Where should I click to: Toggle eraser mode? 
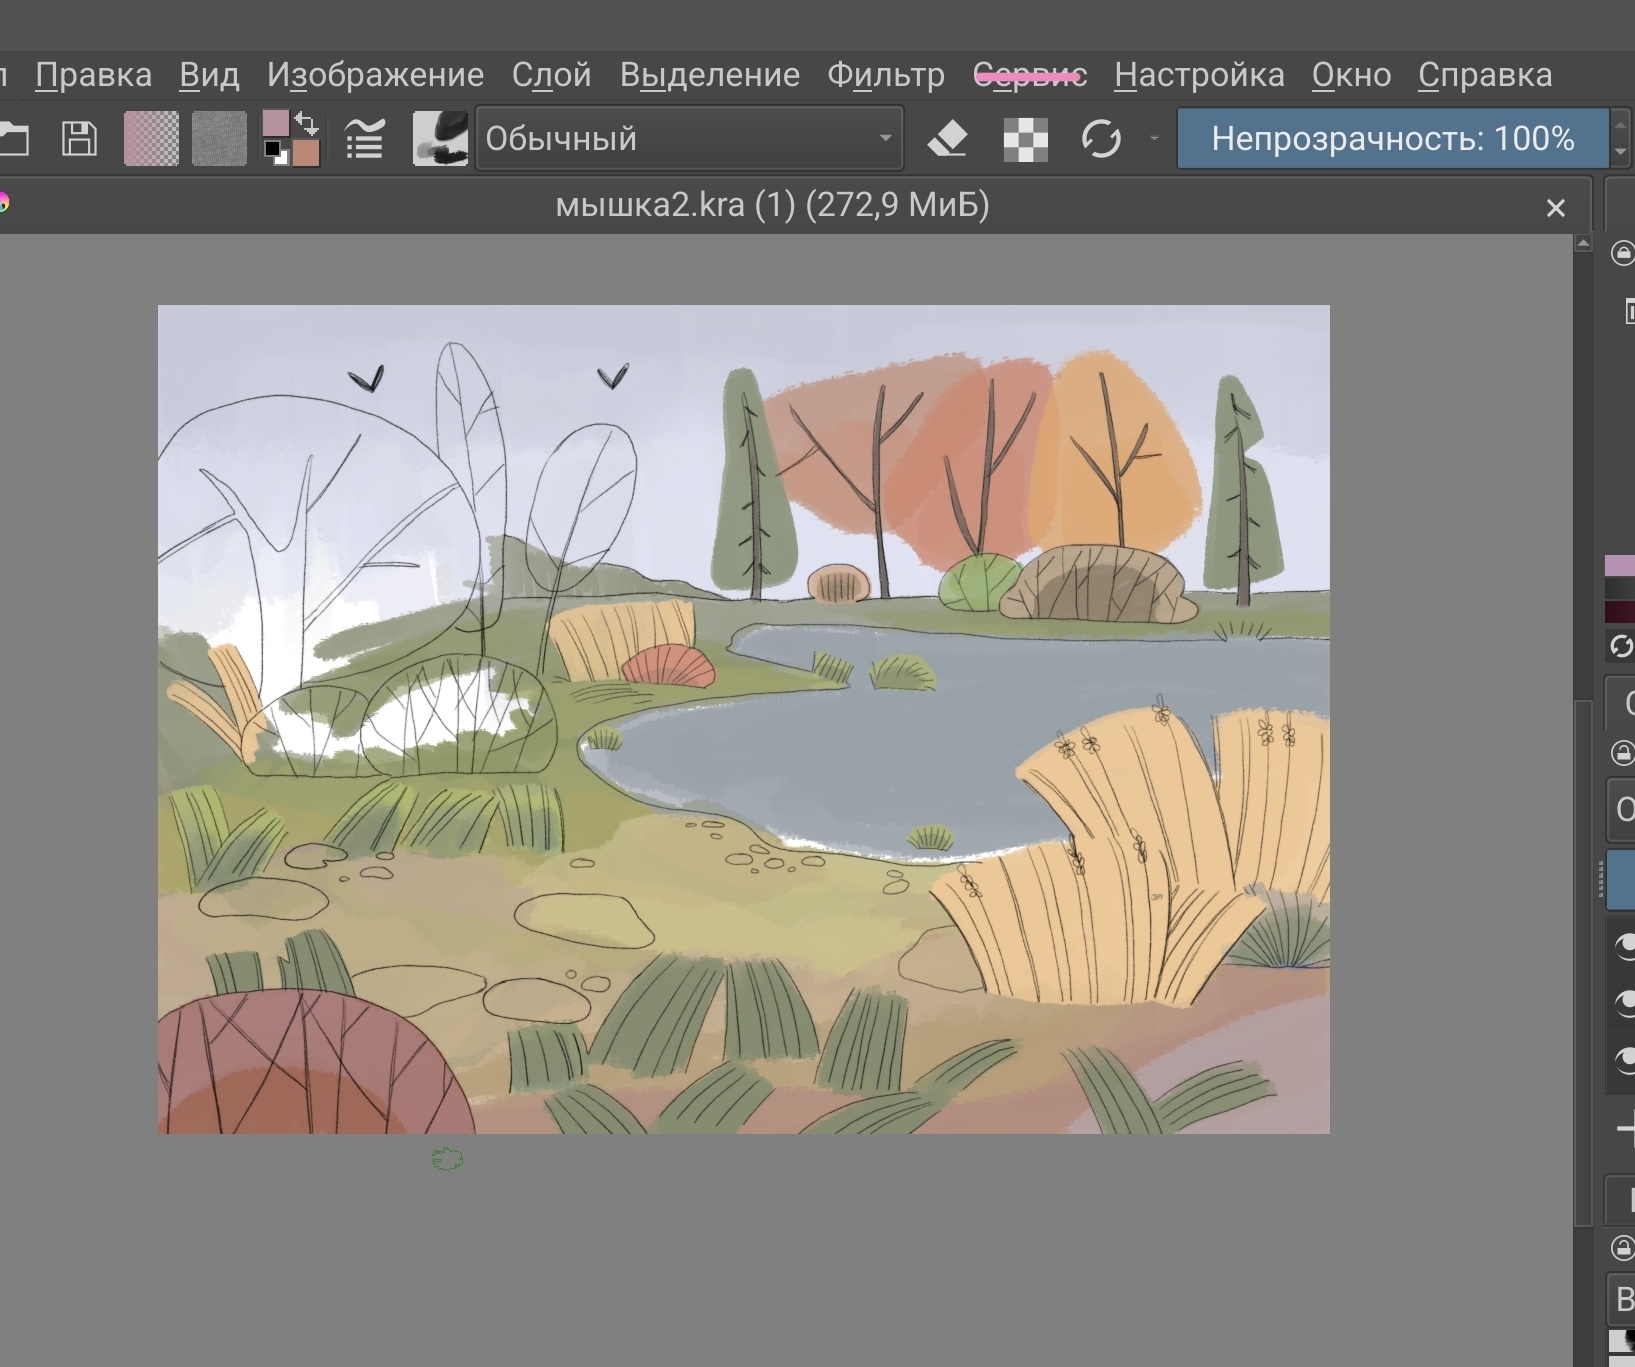click(x=947, y=138)
